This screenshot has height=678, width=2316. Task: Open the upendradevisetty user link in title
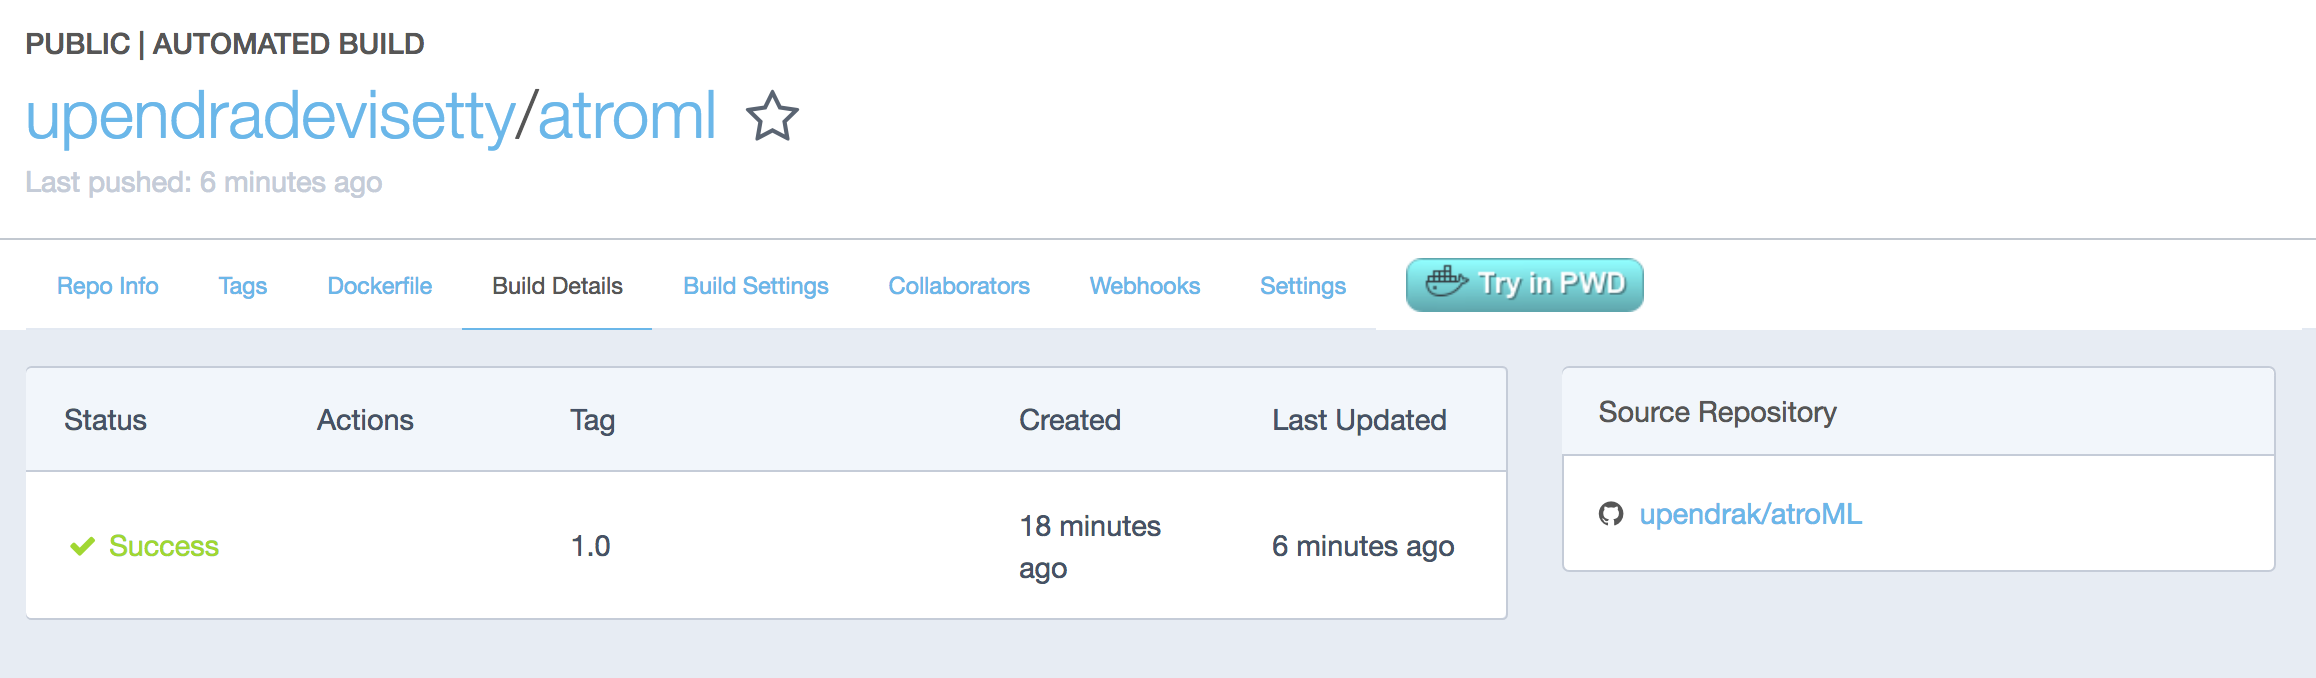270,117
